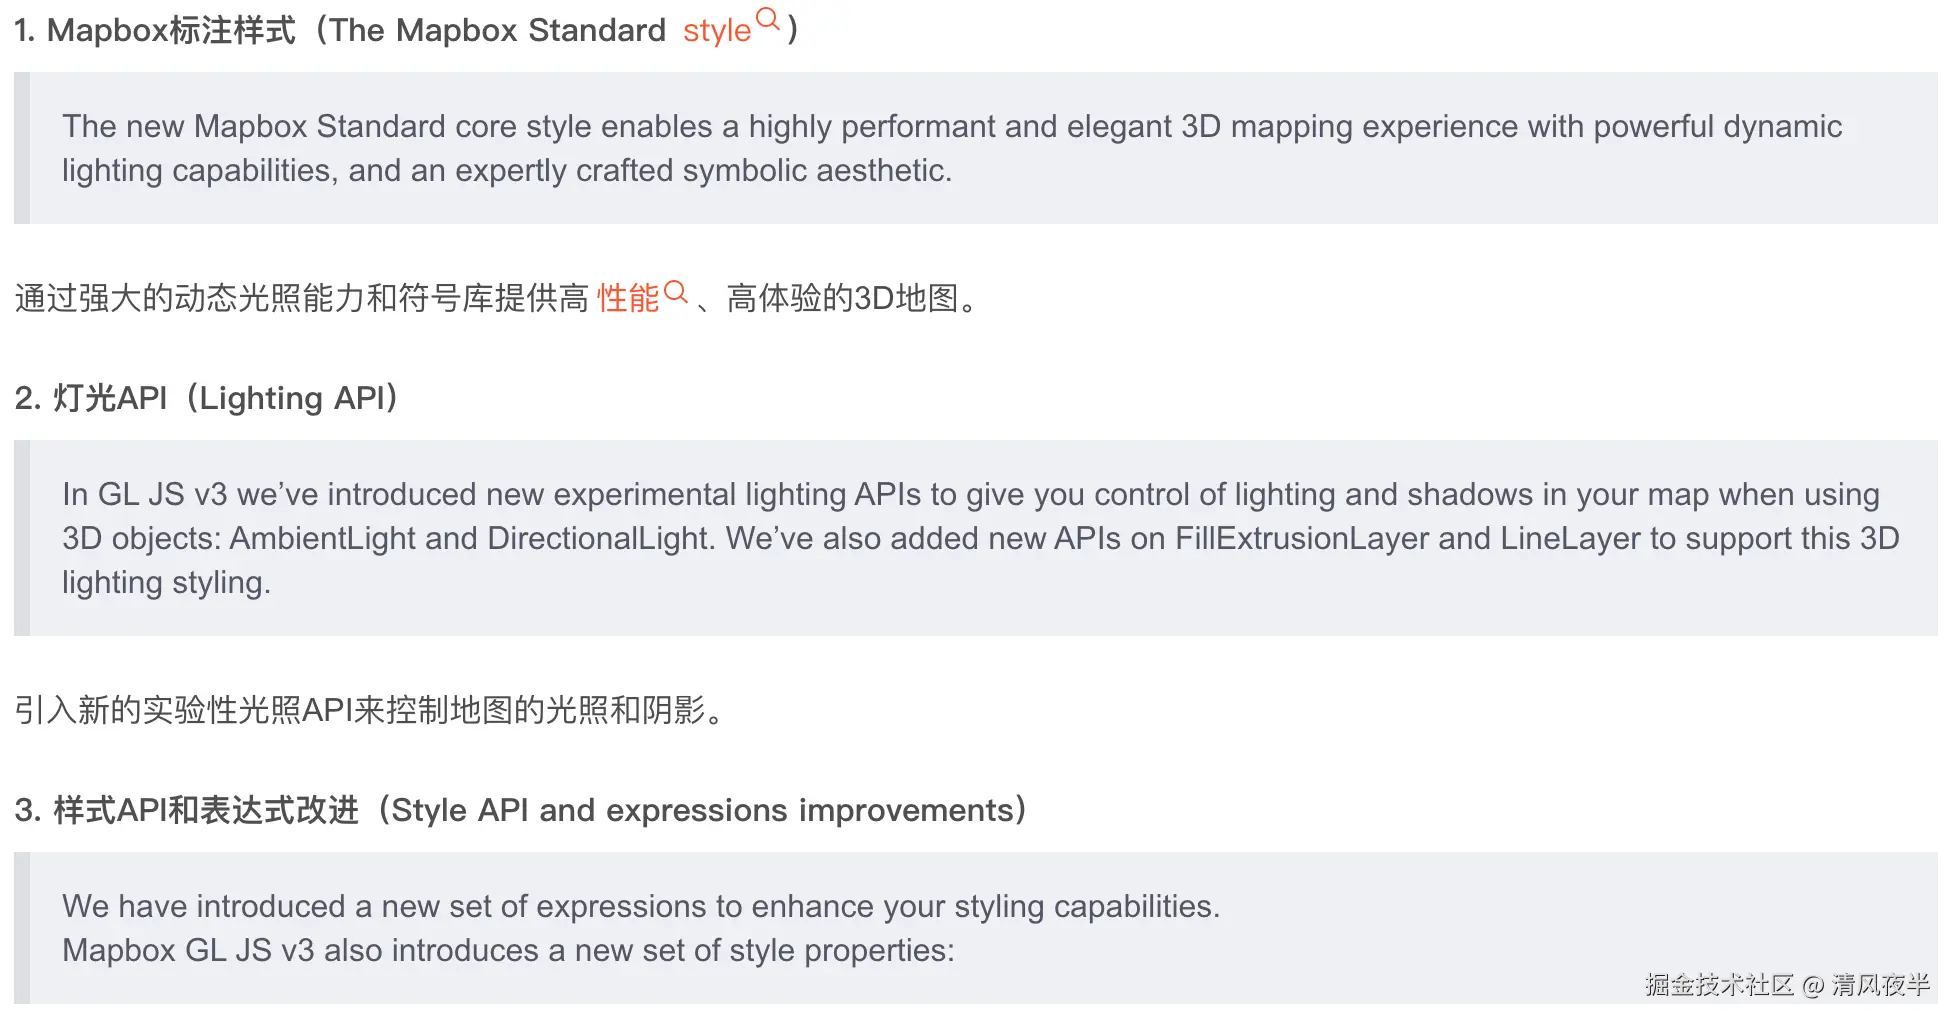The height and width of the screenshot is (1026, 1958).
Task: Click the line "Mapbox GL JS v3 also introduces"
Action: [x=508, y=950]
